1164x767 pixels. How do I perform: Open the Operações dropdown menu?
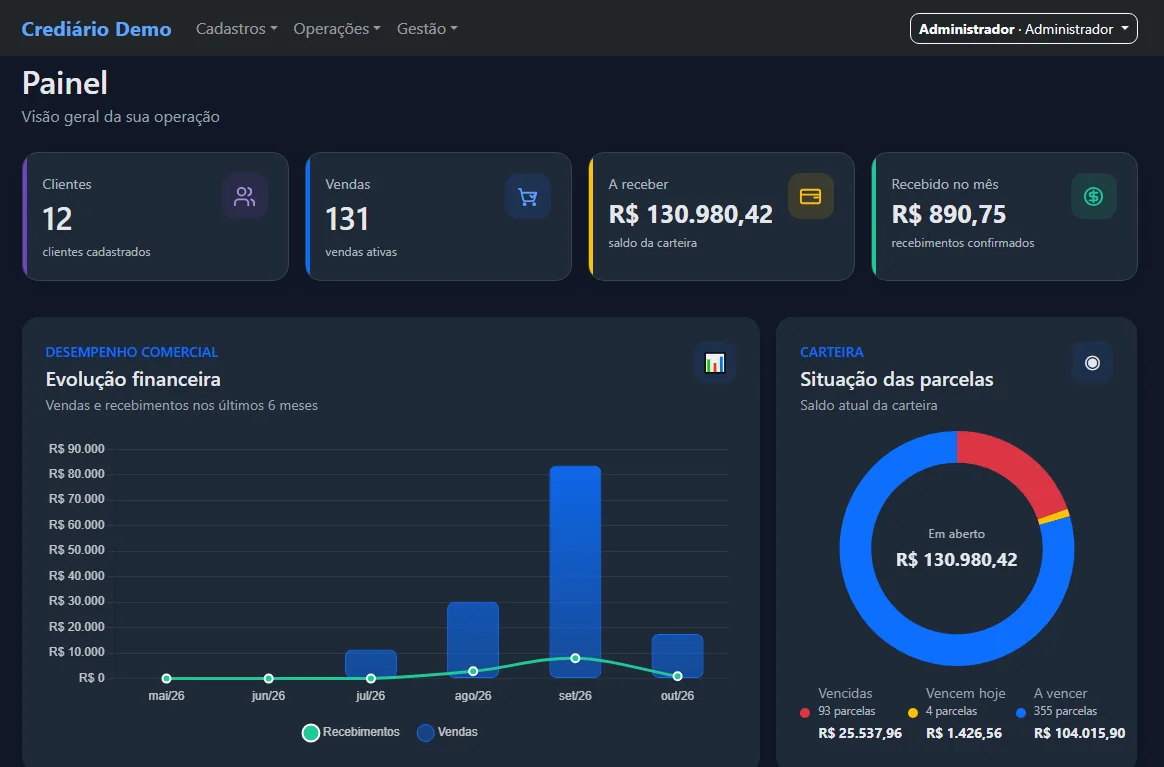337,28
